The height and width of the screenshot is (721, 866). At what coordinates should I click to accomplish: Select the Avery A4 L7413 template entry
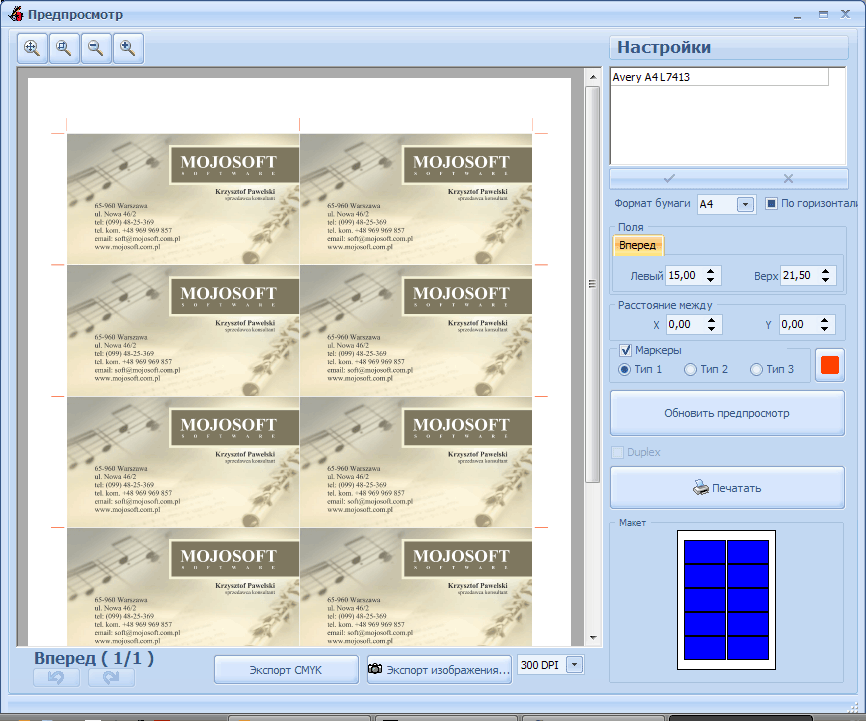pos(719,77)
